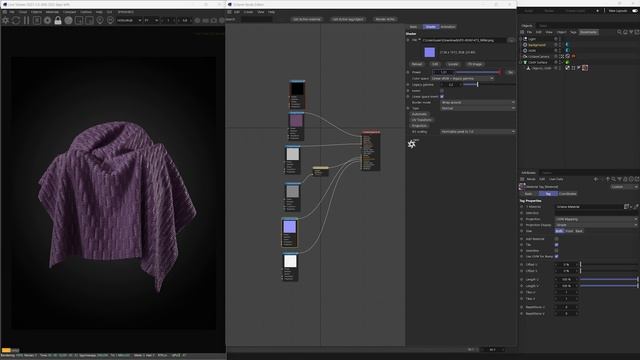Click the Get Active Material button
Viewport: 640px width, 360px height.
pyautogui.click(x=307, y=19)
